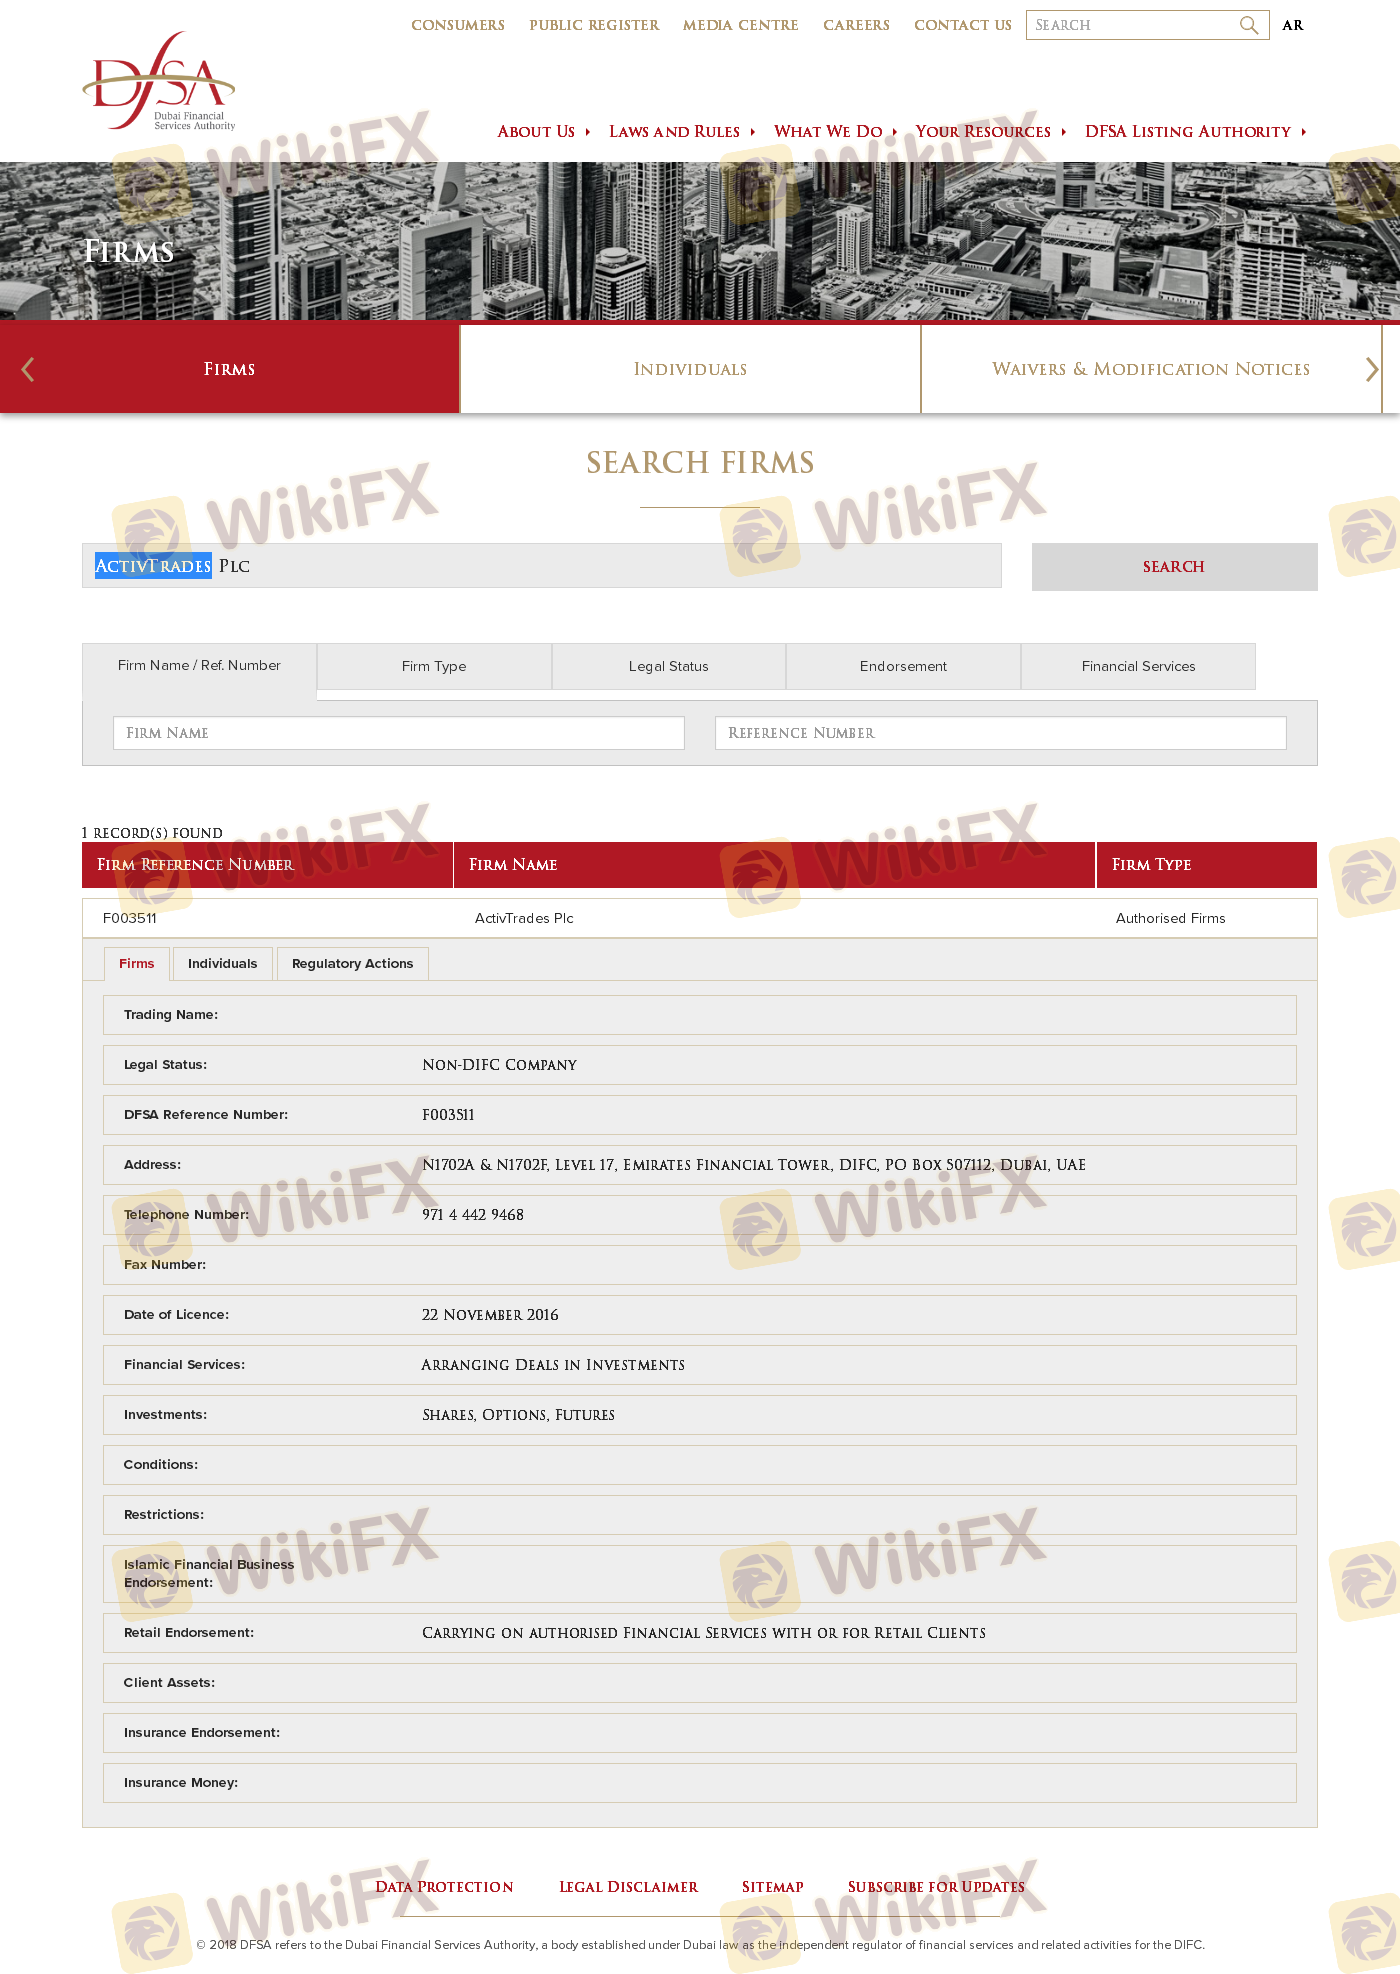Viewport: 1400px width, 1974px height.
Task: Expand Laws and Rules menu
Action: pos(681,132)
